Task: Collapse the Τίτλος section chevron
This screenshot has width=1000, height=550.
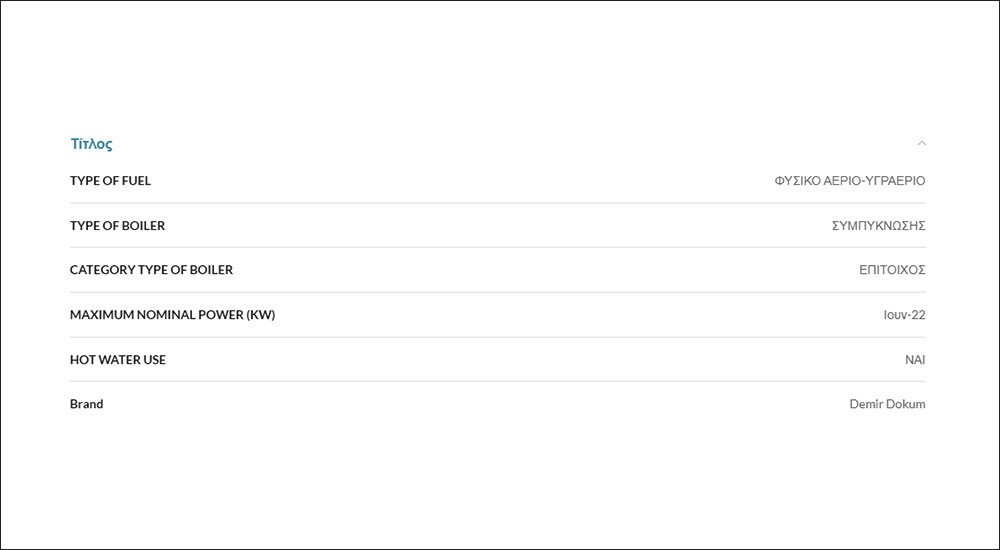Action: pyautogui.click(x=921, y=143)
